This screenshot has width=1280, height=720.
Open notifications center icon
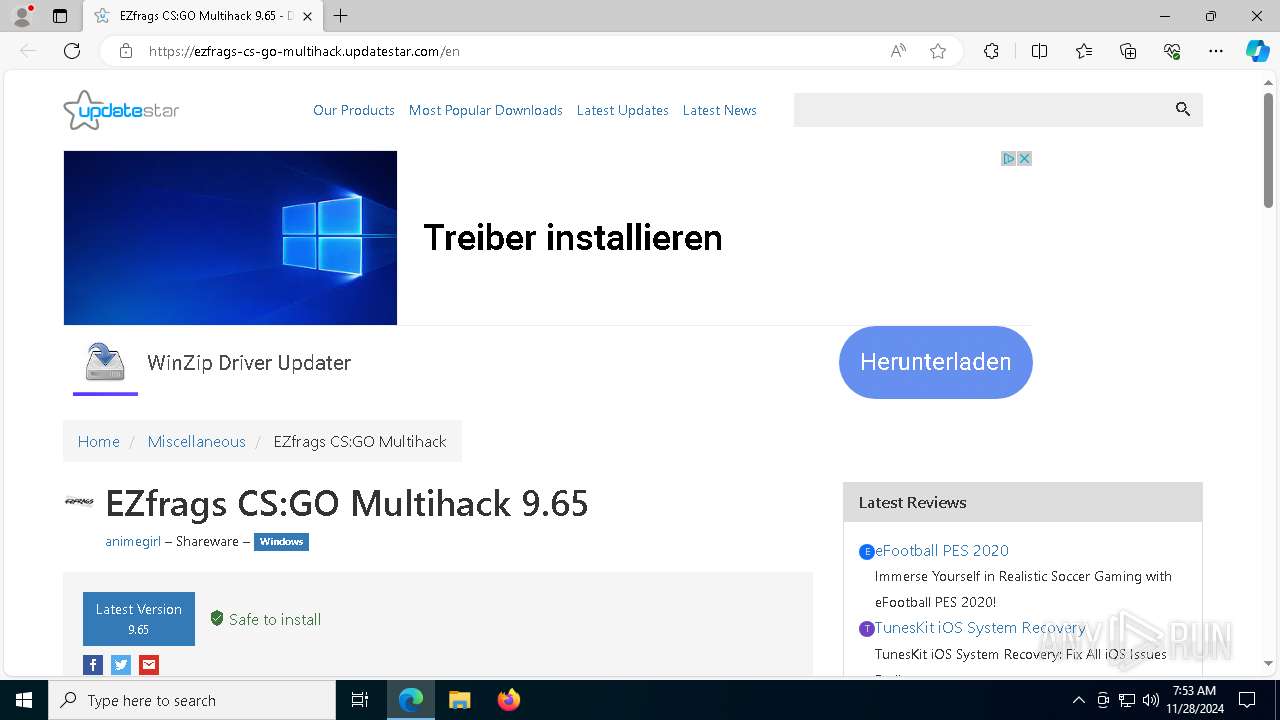click(1247, 700)
